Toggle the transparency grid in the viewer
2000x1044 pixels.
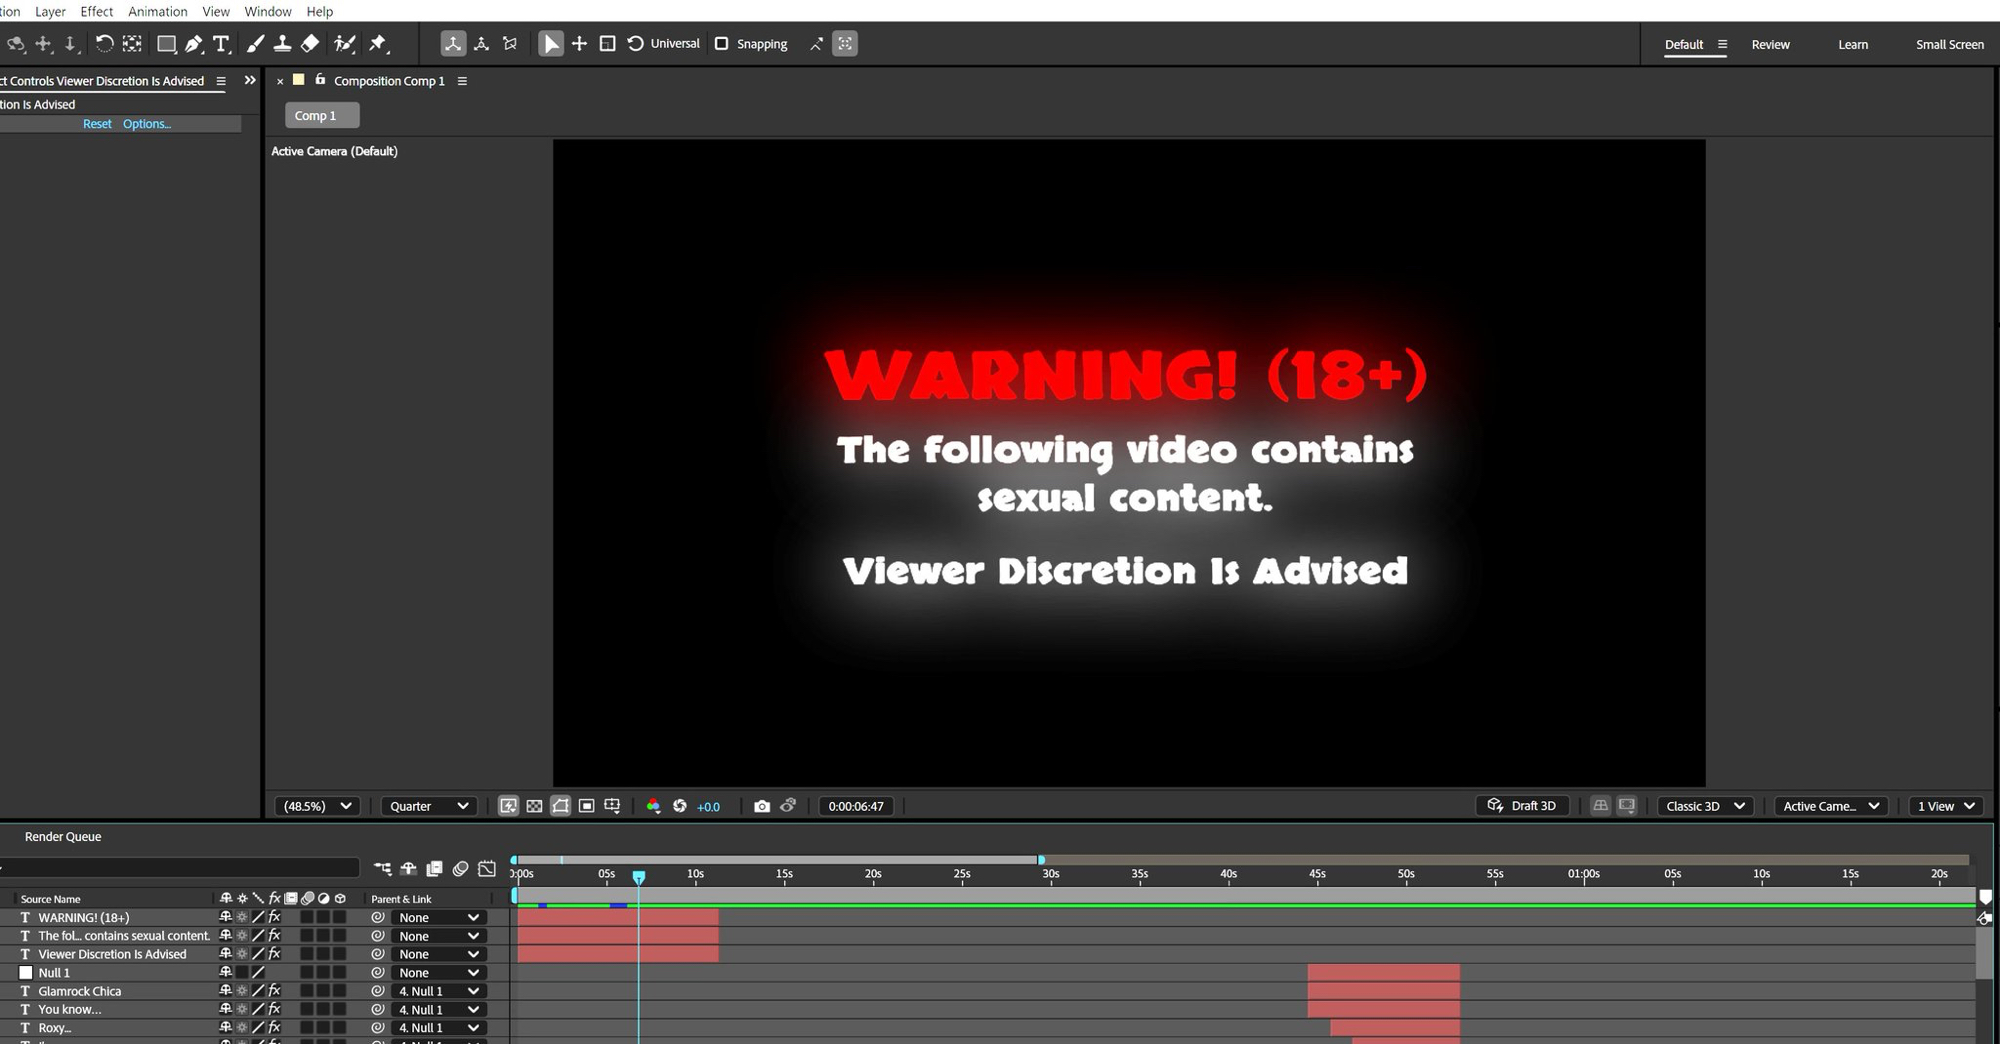(534, 806)
